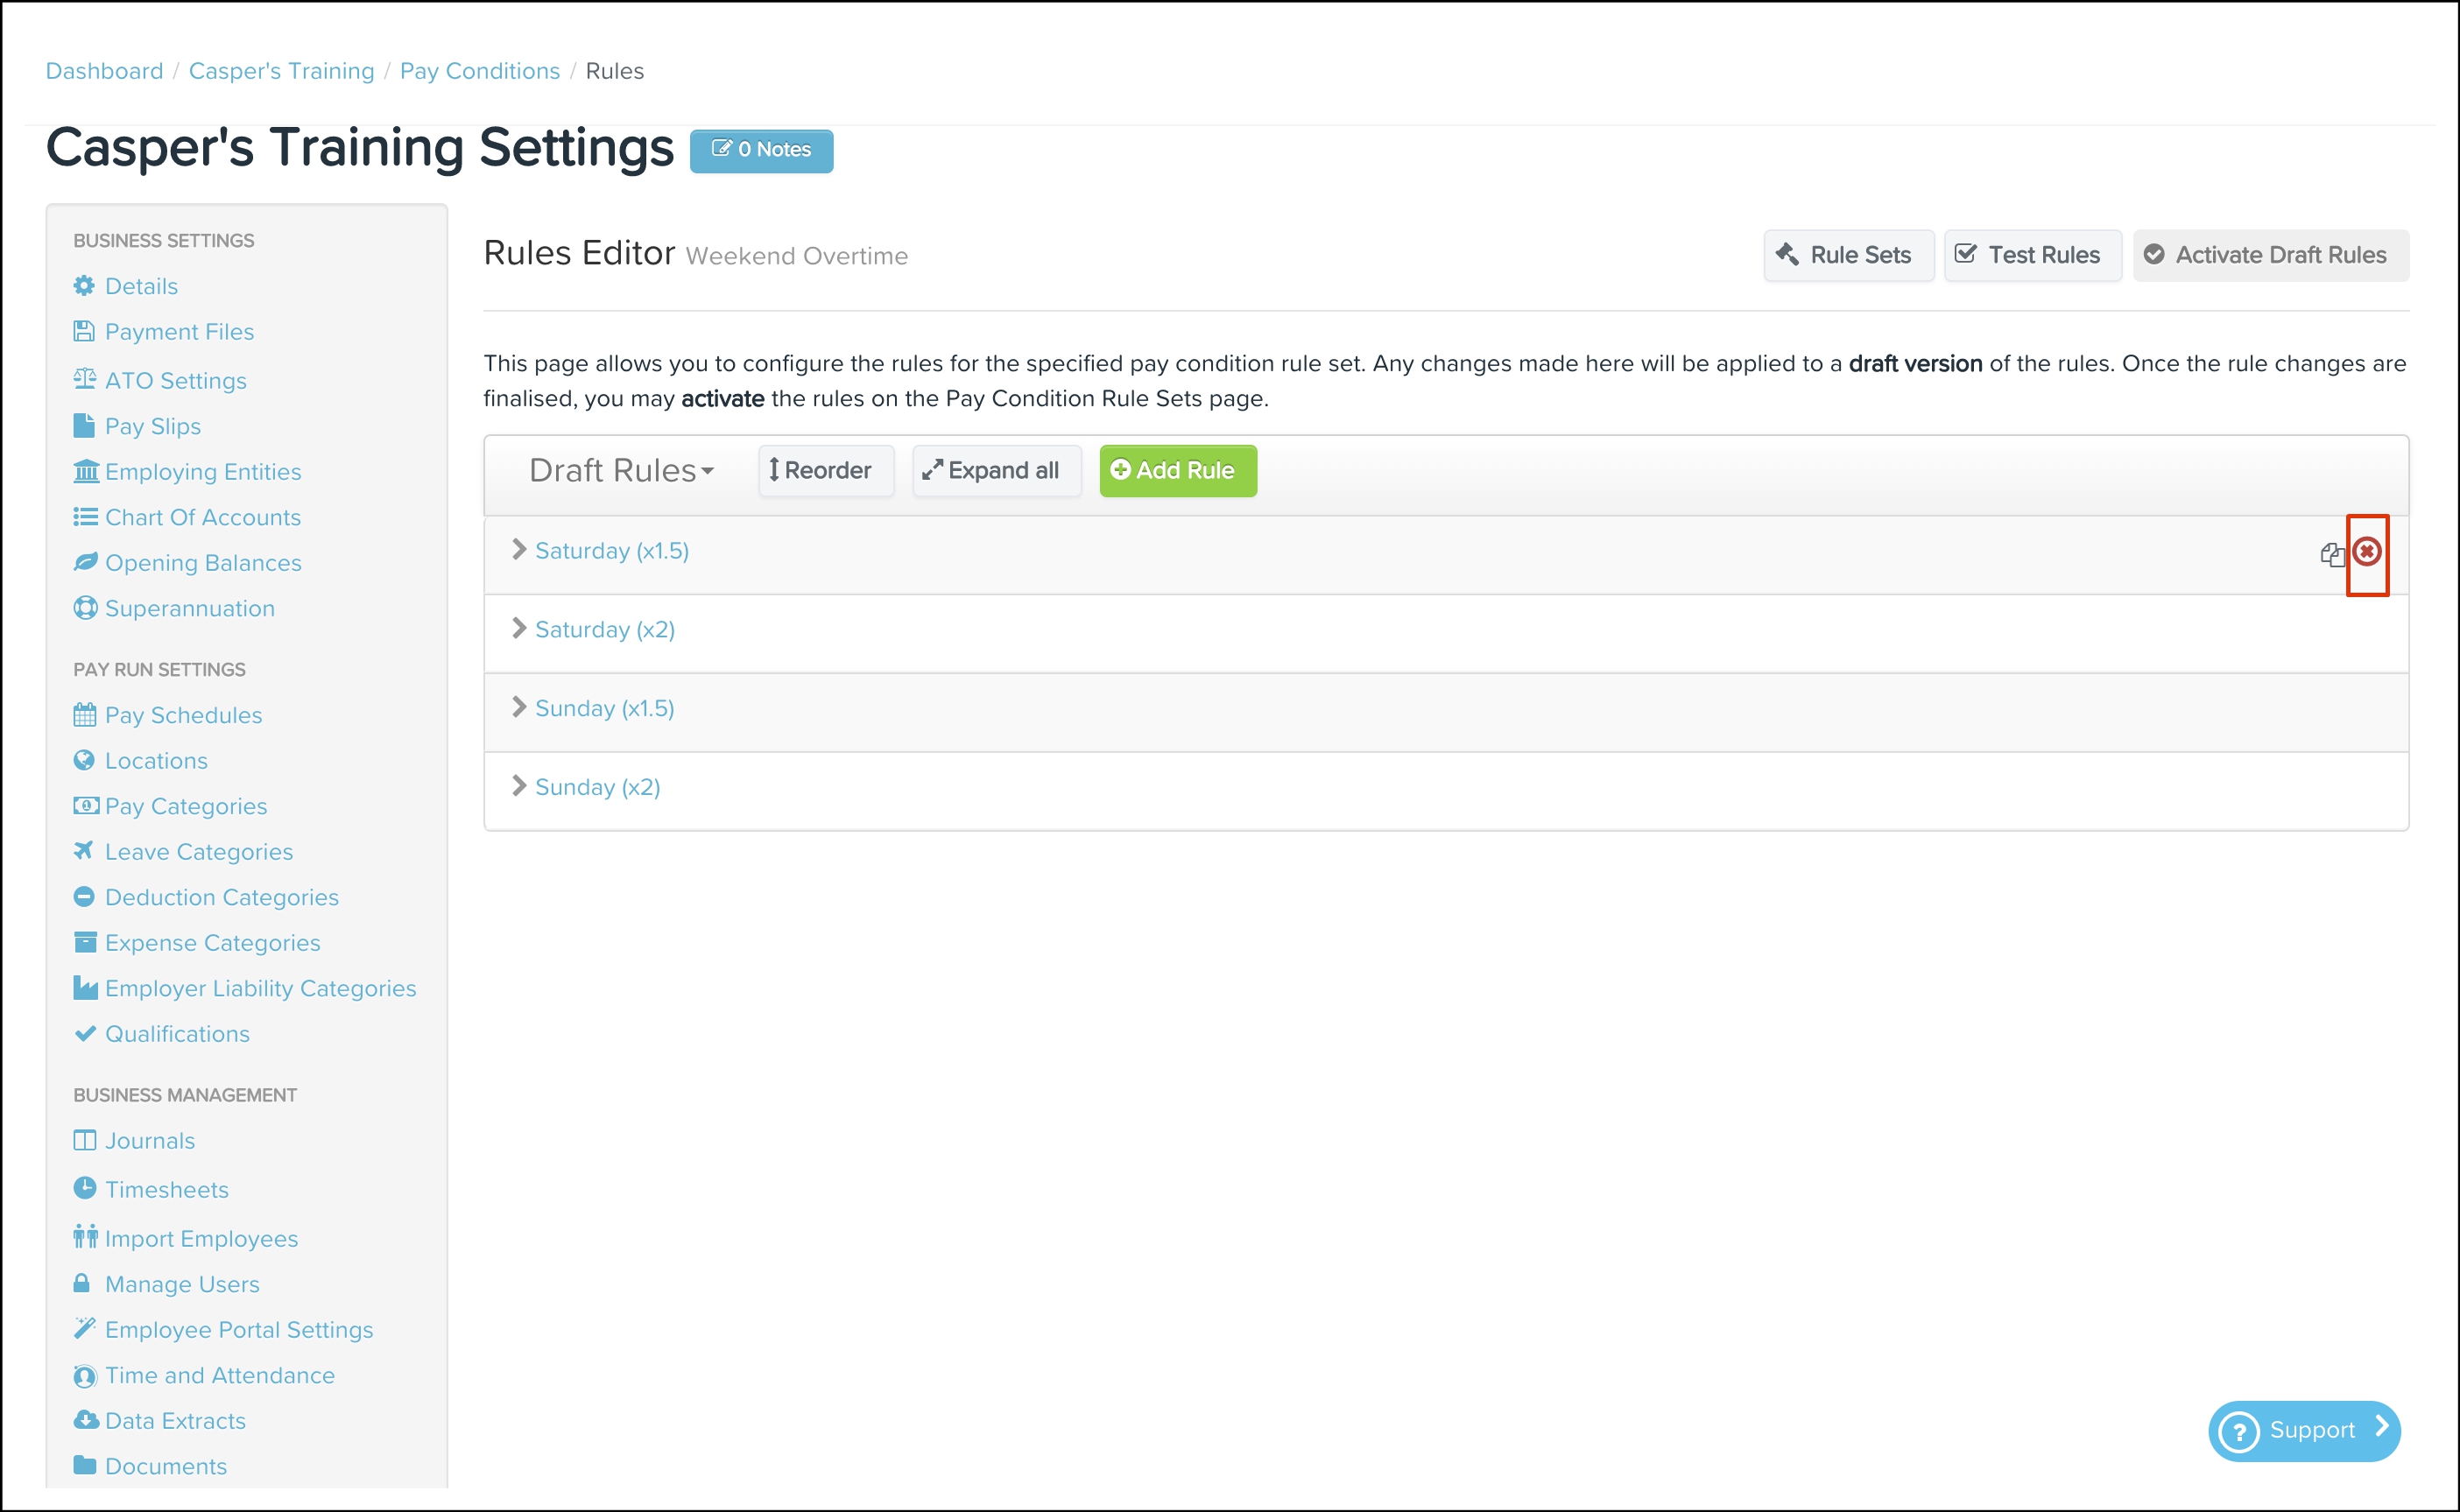This screenshot has height=1512, width=2460.
Task: Open the 0 Notes badge
Action: click(x=761, y=150)
